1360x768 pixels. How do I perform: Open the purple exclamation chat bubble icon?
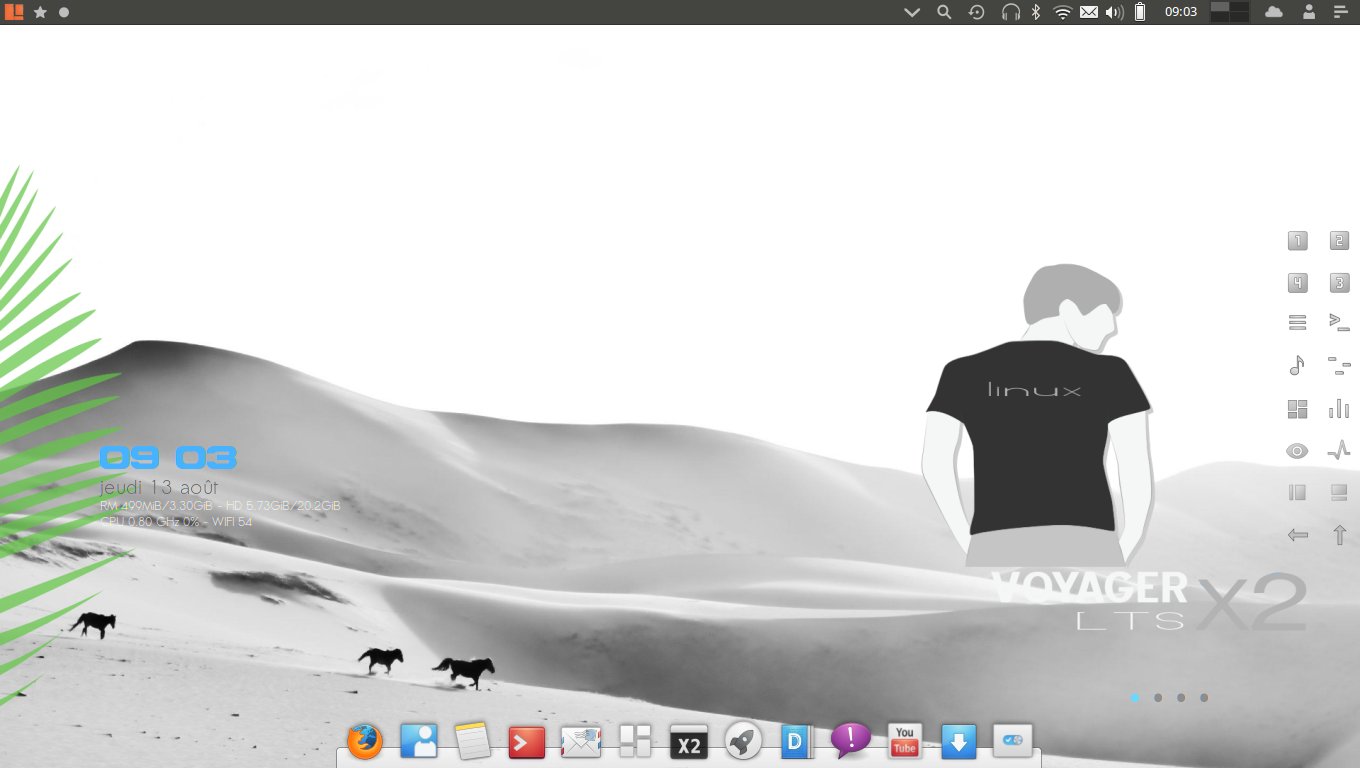(x=851, y=740)
